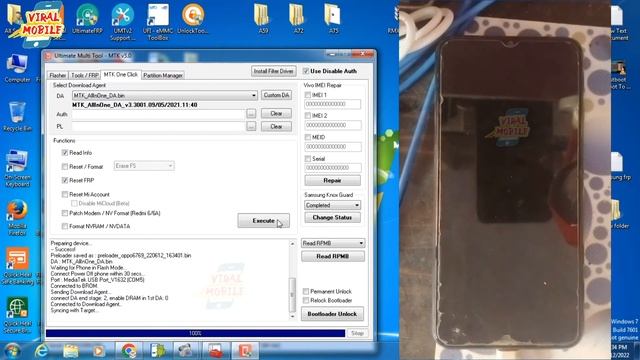Image resolution: width=640 pixels, height=360 pixels.
Task: Open Quick Heal Safe Banking icon
Action: click(17, 266)
